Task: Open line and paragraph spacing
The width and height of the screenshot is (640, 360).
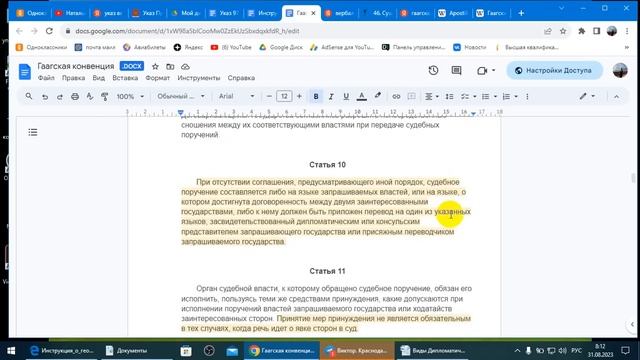Action: tap(449, 97)
